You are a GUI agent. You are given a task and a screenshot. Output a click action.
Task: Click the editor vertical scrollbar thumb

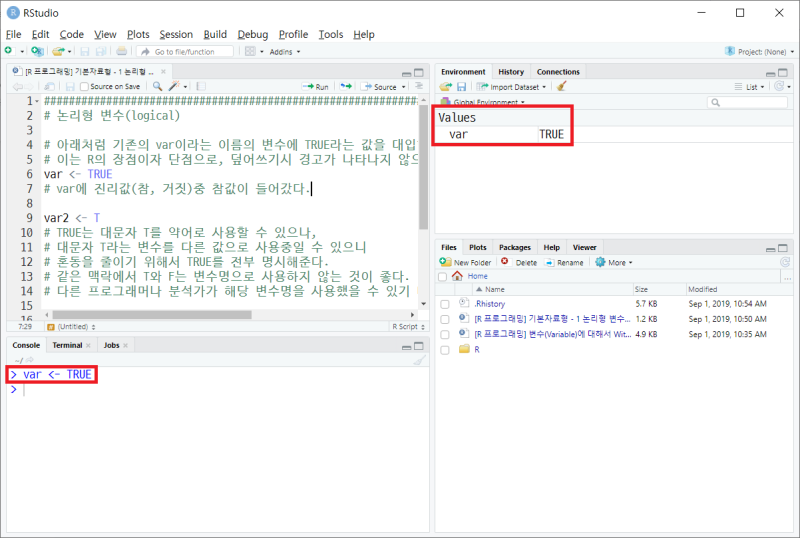(x=423, y=168)
